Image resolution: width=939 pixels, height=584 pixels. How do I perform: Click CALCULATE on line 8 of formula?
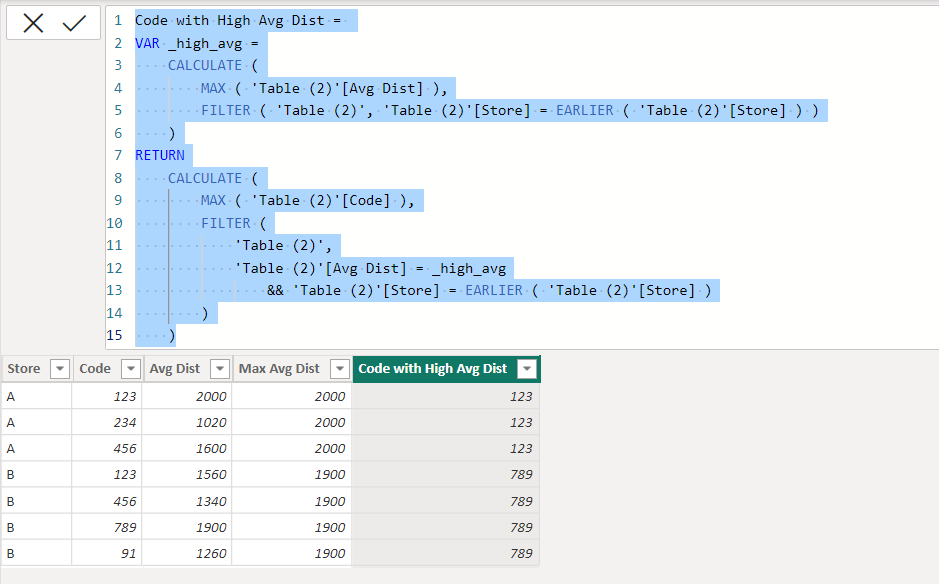pos(205,178)
